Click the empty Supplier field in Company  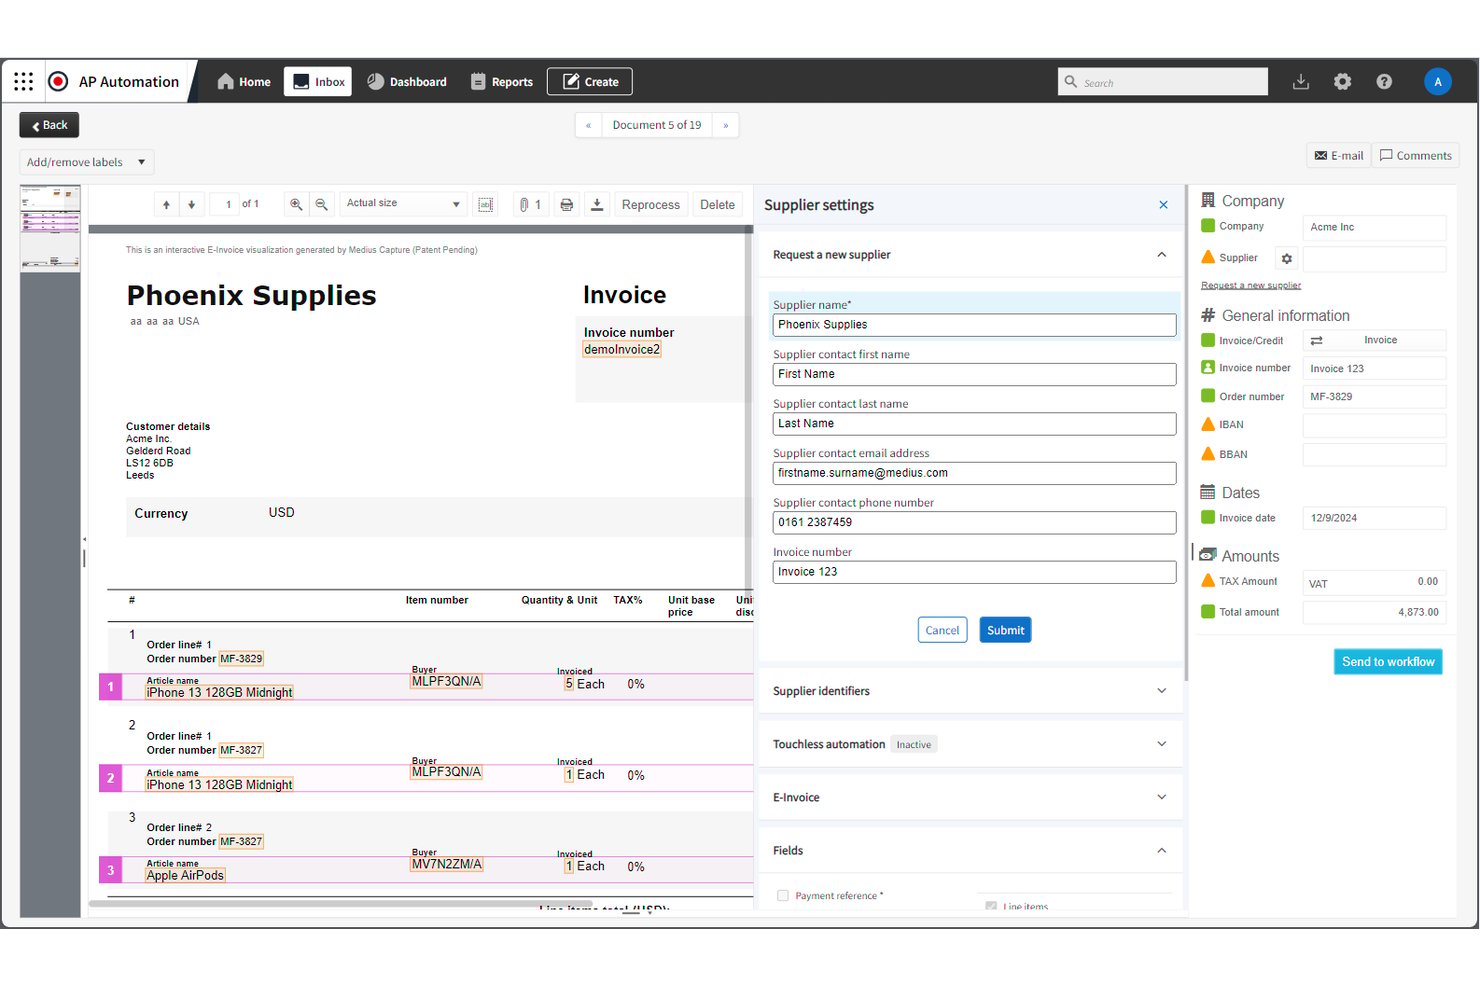coord(1374,259)
